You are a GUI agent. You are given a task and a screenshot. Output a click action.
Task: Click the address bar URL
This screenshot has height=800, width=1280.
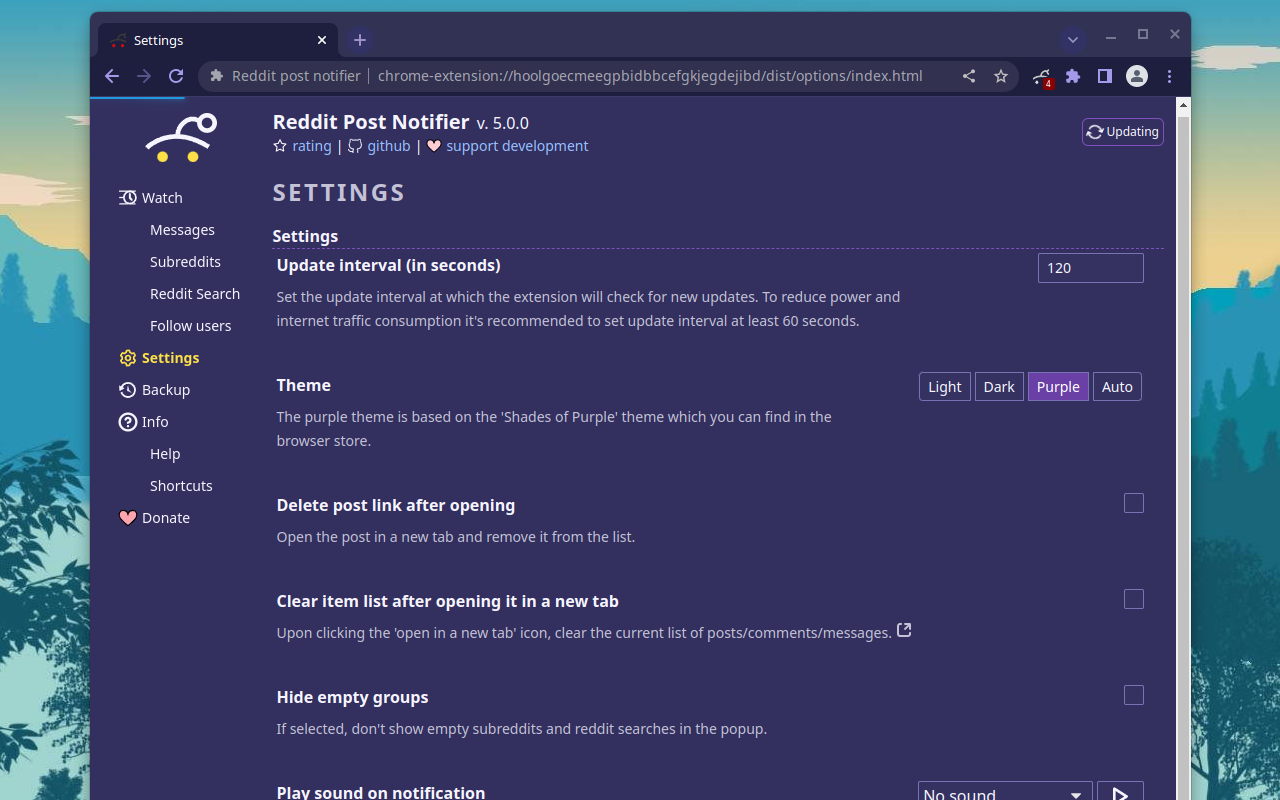click(x=650, y=76)
